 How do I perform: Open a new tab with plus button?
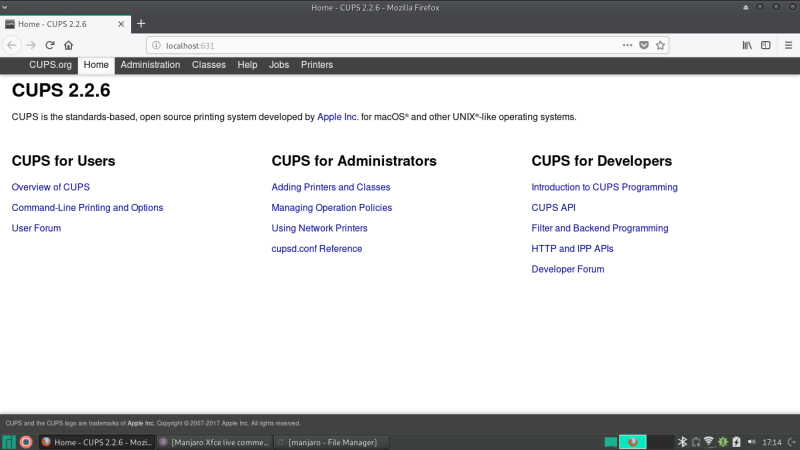(141, 23)
